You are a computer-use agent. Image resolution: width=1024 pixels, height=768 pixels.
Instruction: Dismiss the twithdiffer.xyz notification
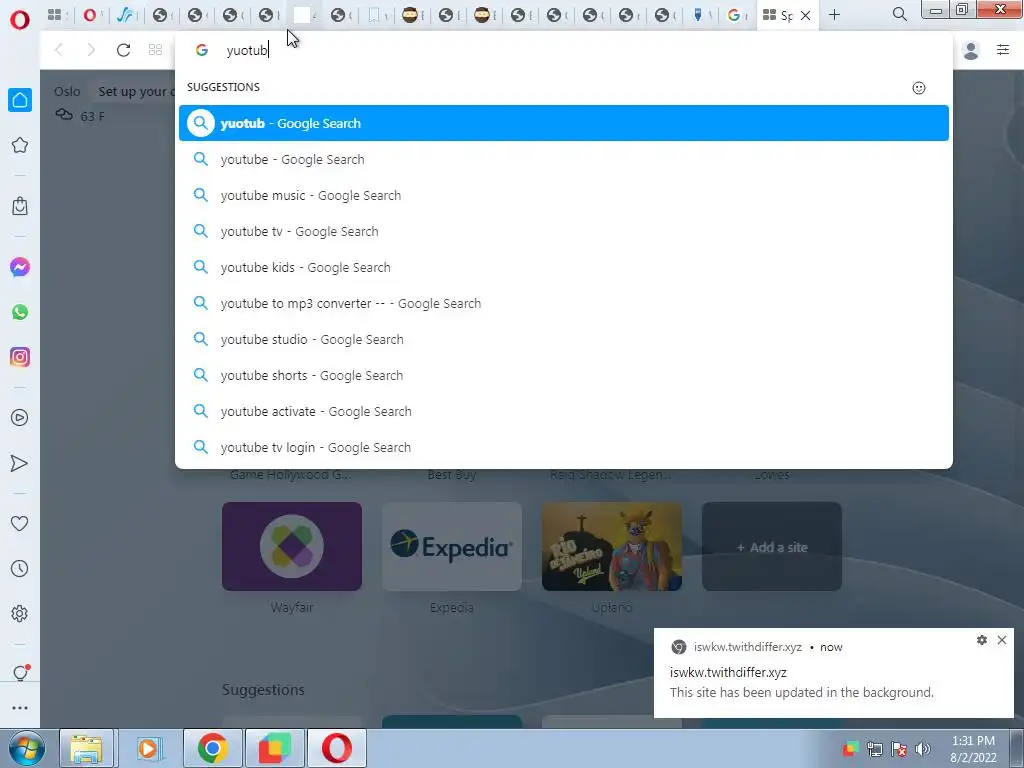pos(1002,640)
